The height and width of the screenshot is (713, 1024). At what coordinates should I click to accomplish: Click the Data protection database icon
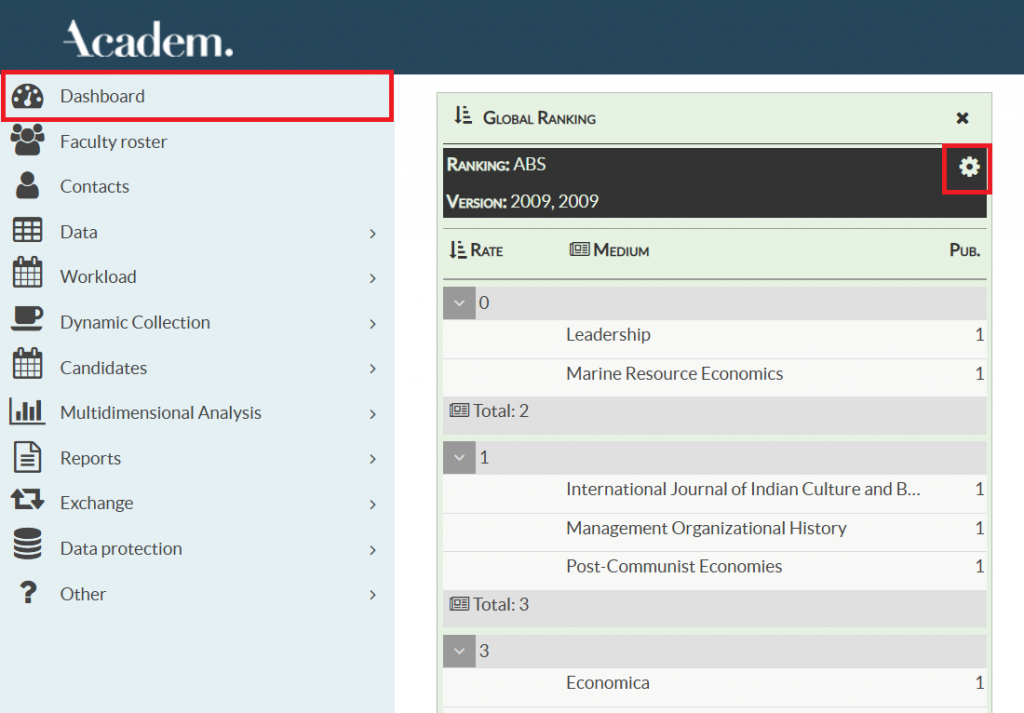coord(27,548)
